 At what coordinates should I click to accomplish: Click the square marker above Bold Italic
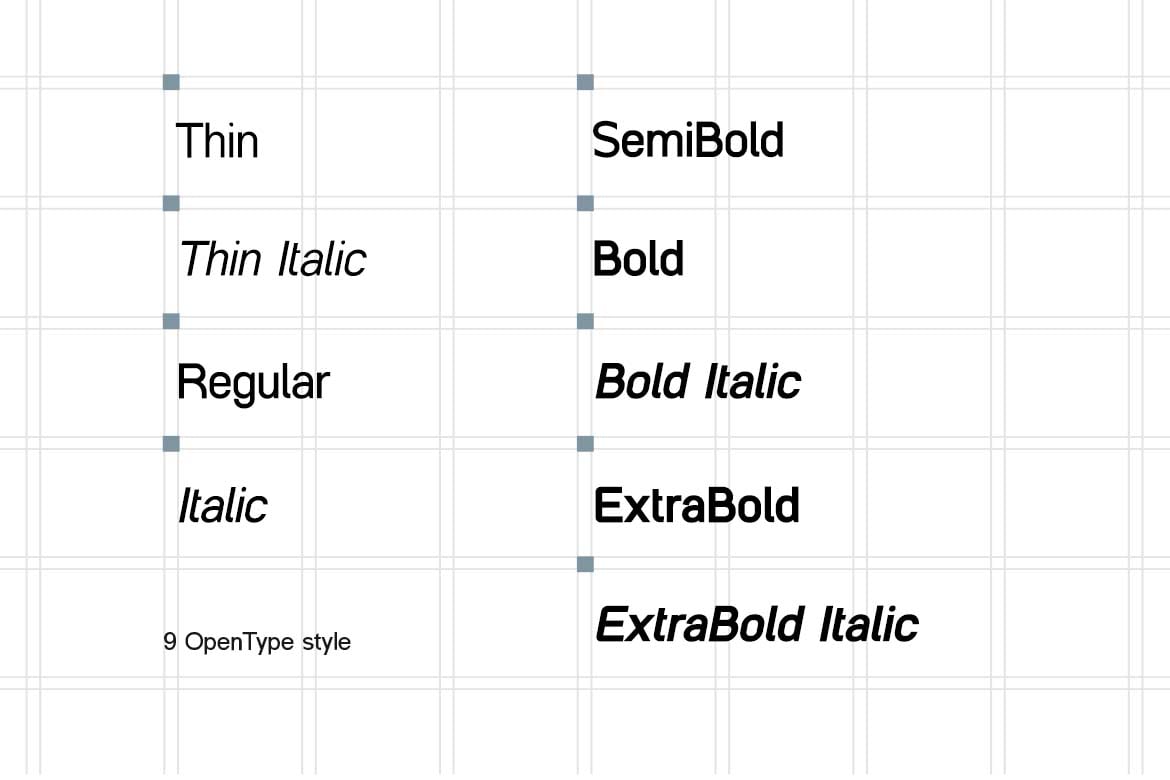[586, 321]
